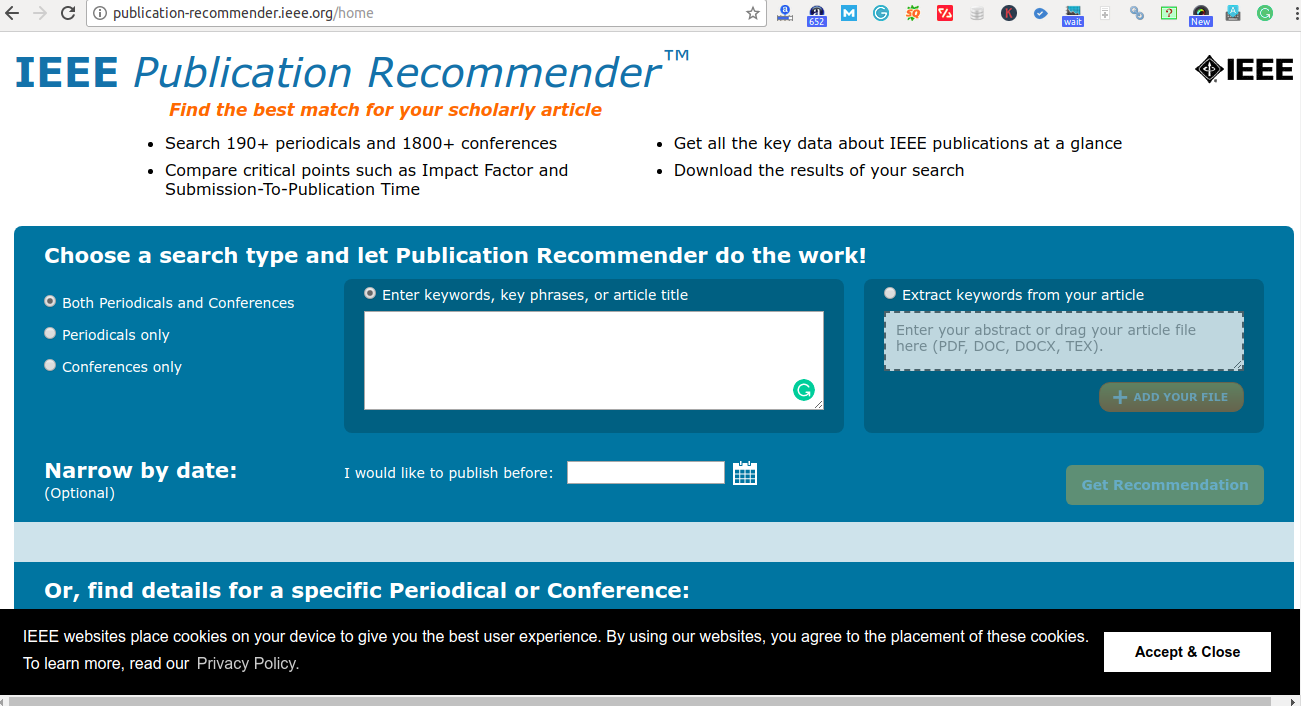
Task: Click the browser forward arrow
Action: [40, 13]
